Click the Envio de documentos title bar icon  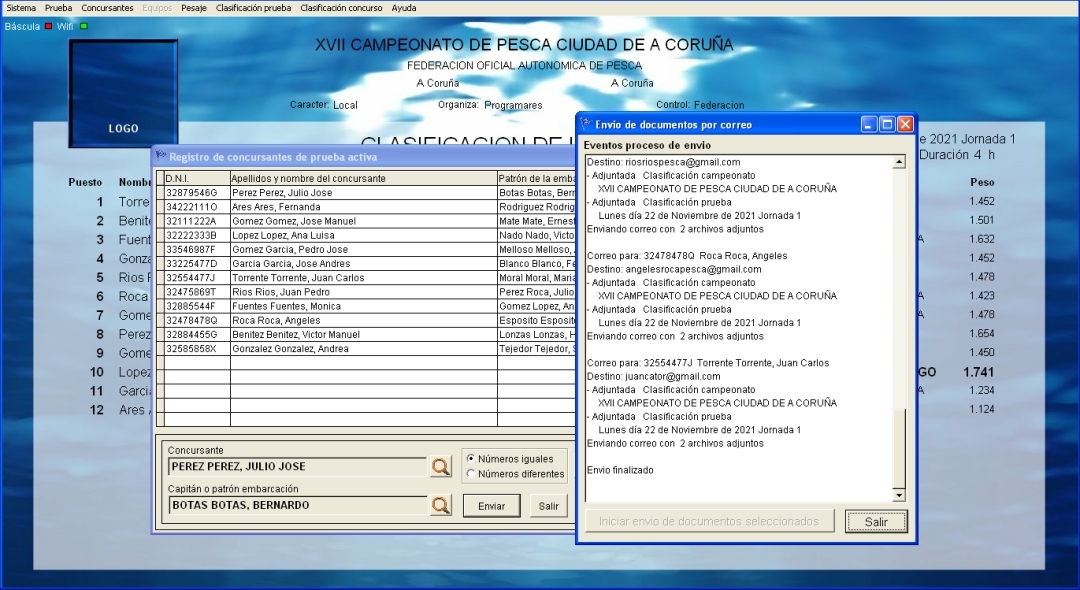tap(586, 124)
